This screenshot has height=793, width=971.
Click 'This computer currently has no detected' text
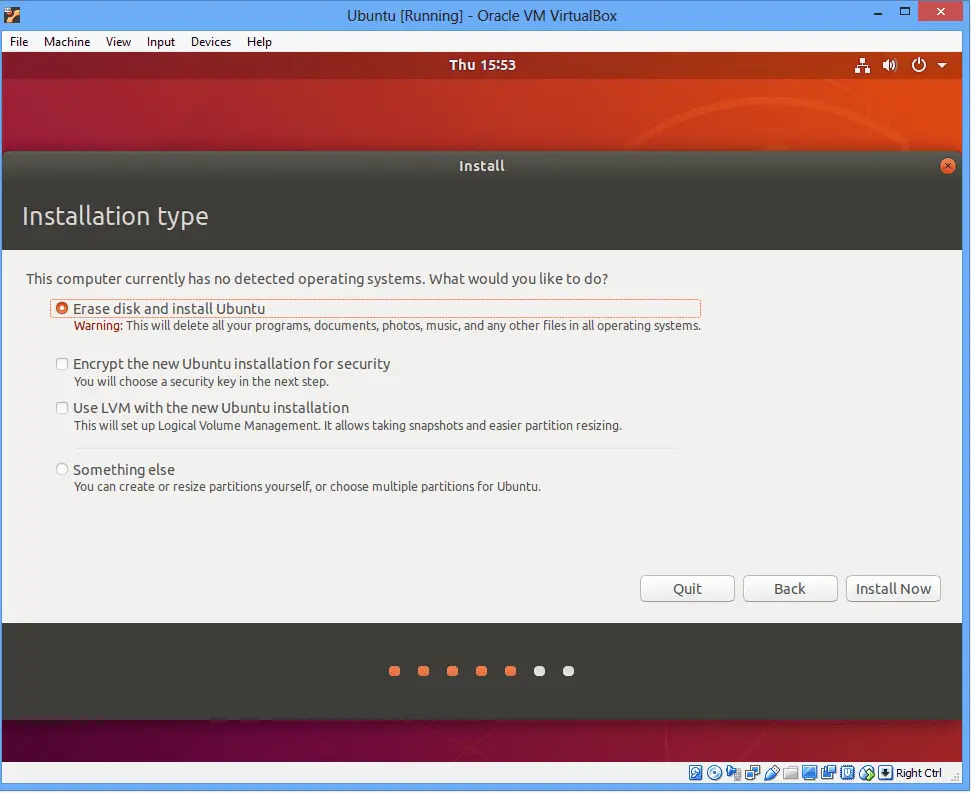[316, 279]
